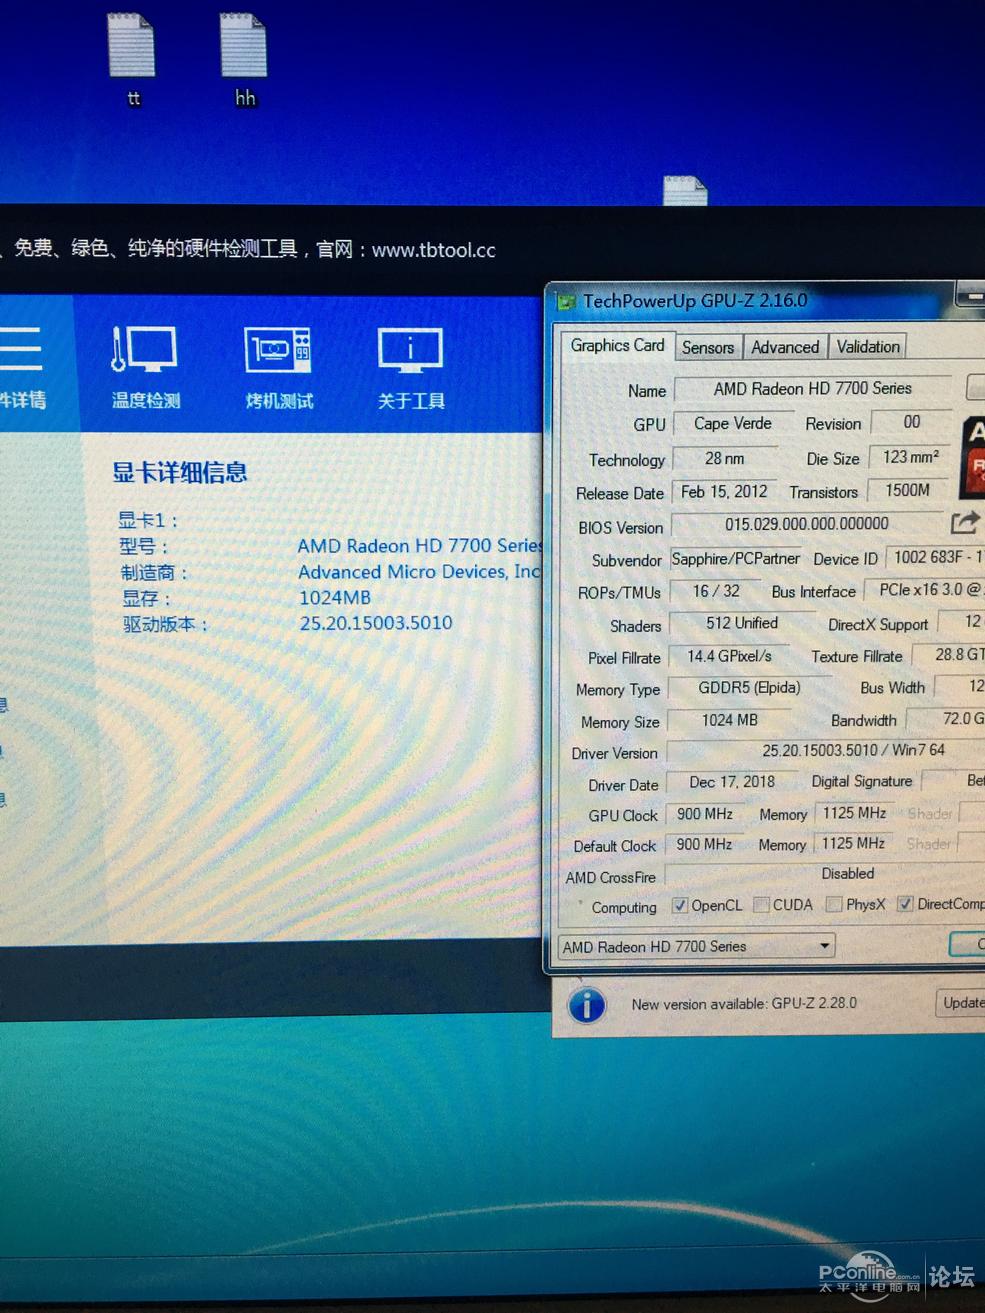Click the Pixel Fillrate field "14.4 GPixel/s"
Image resolution: width=985 pixels, height=1313 pixels.
(x=729, y=656)
